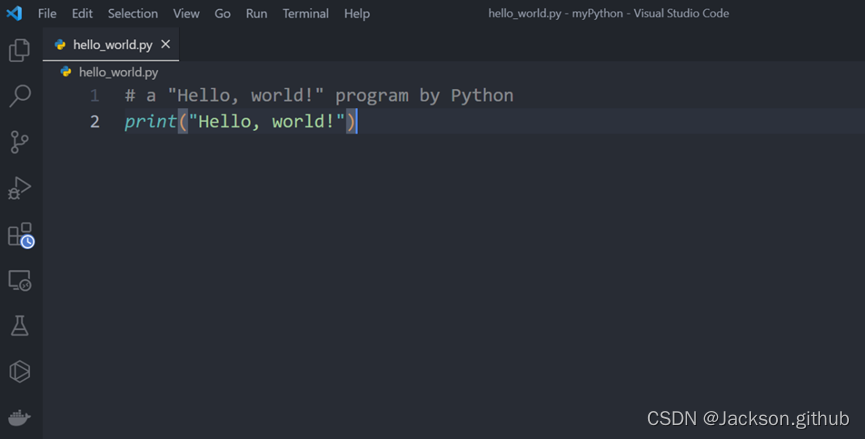Open the Testing flask icon
865x439 pixels.
click(20, 326)
